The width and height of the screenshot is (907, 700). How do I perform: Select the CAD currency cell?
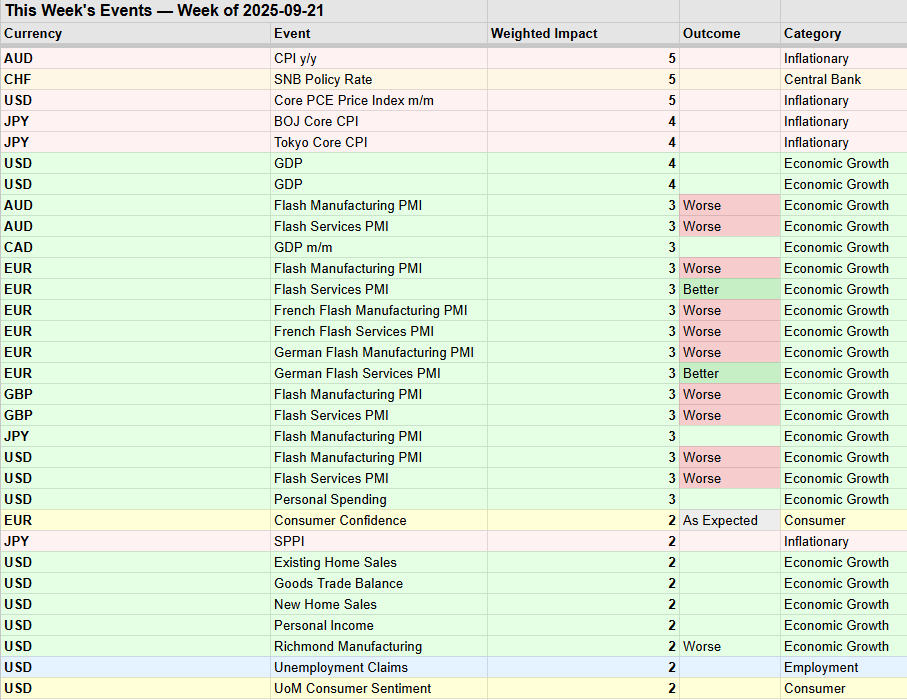[18, 247]
